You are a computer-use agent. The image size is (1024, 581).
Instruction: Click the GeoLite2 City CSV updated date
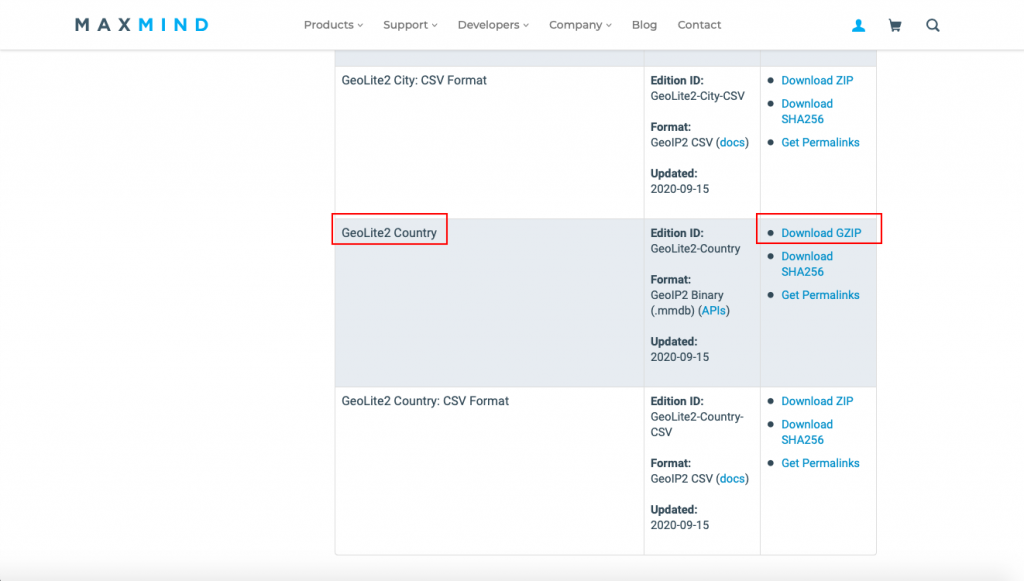tap(680, 189)
